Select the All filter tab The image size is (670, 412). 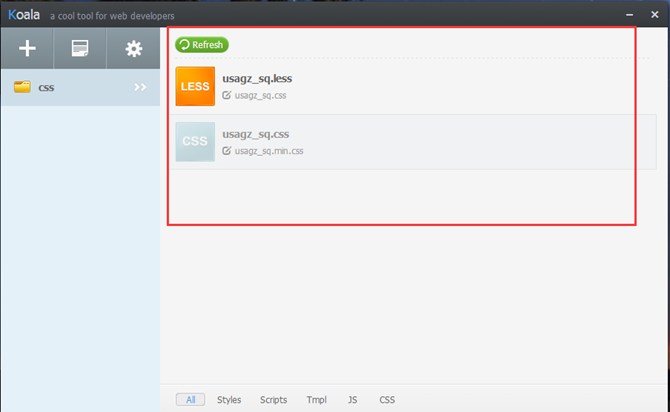tap(191, 400)
